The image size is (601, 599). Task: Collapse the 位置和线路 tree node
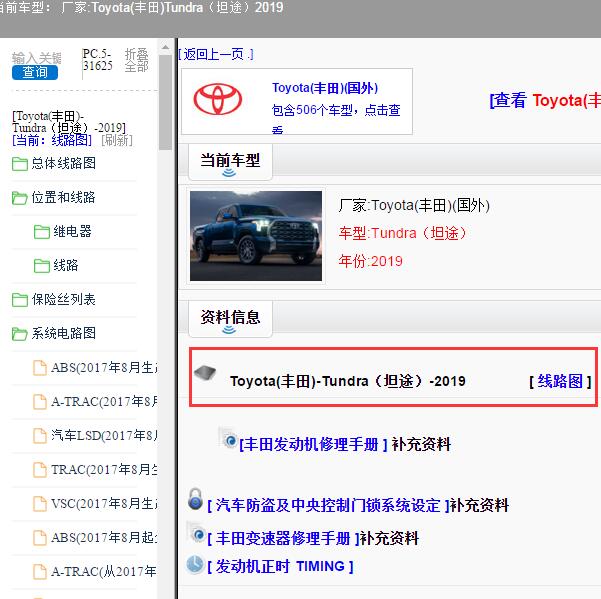click(64, 198)
